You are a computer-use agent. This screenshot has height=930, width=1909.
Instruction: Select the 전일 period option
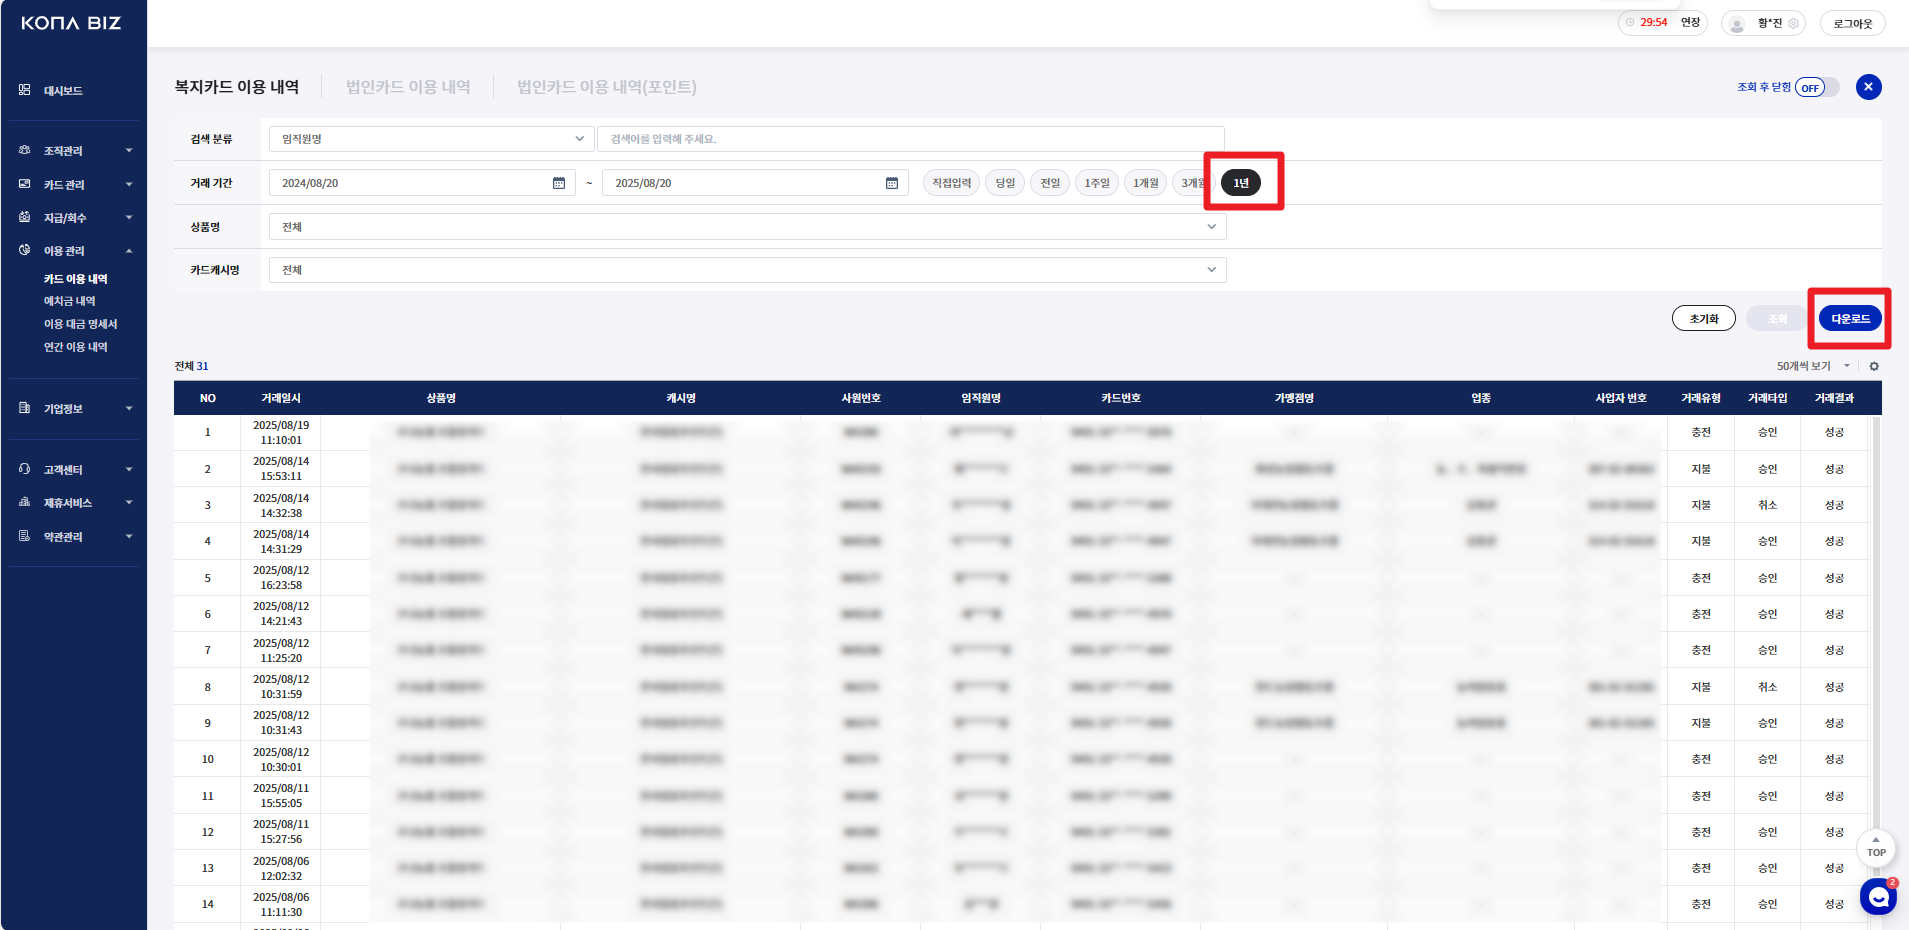pyautogui.click(x=1050, y=183)
